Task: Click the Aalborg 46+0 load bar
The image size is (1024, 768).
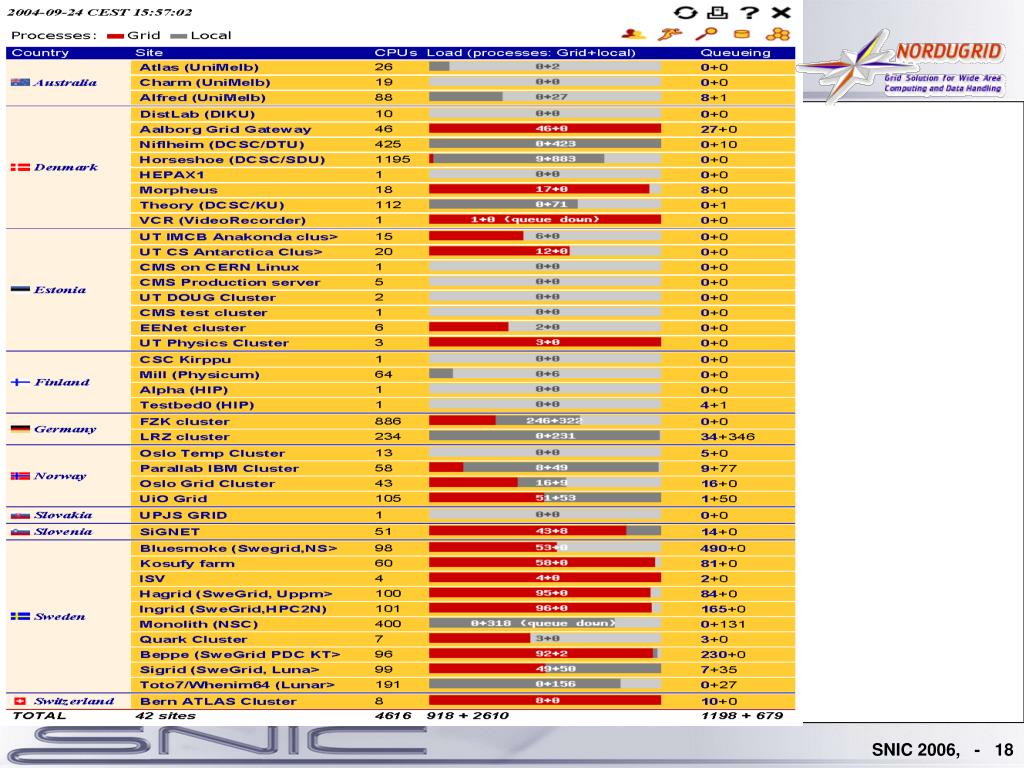Action: click(x=545, y=129)
